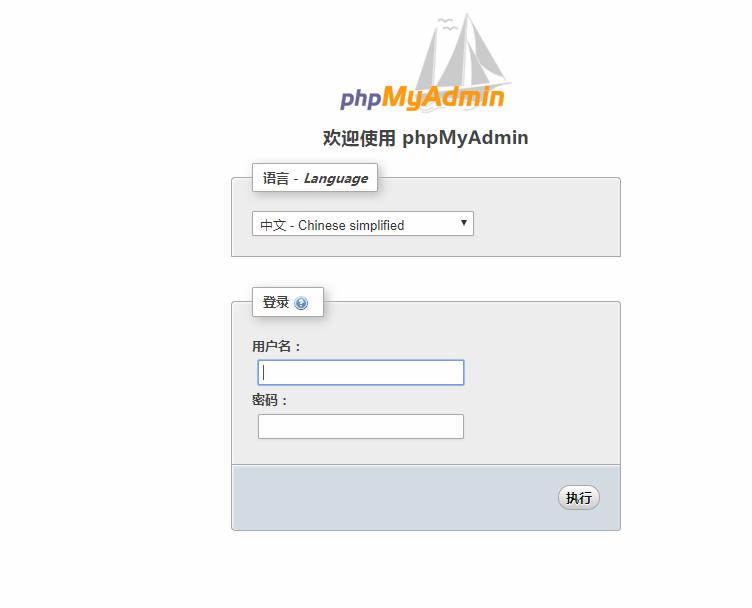Open the 中文 - Chinese simplified language dropdown
The image size is (752, 608).
coord(363,224)
